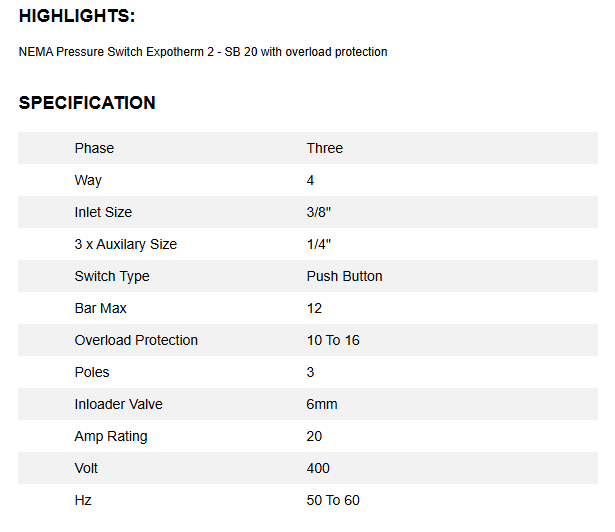Click the Amp Rating label
This screenshot has width=615, height=532.
point(111,436)
